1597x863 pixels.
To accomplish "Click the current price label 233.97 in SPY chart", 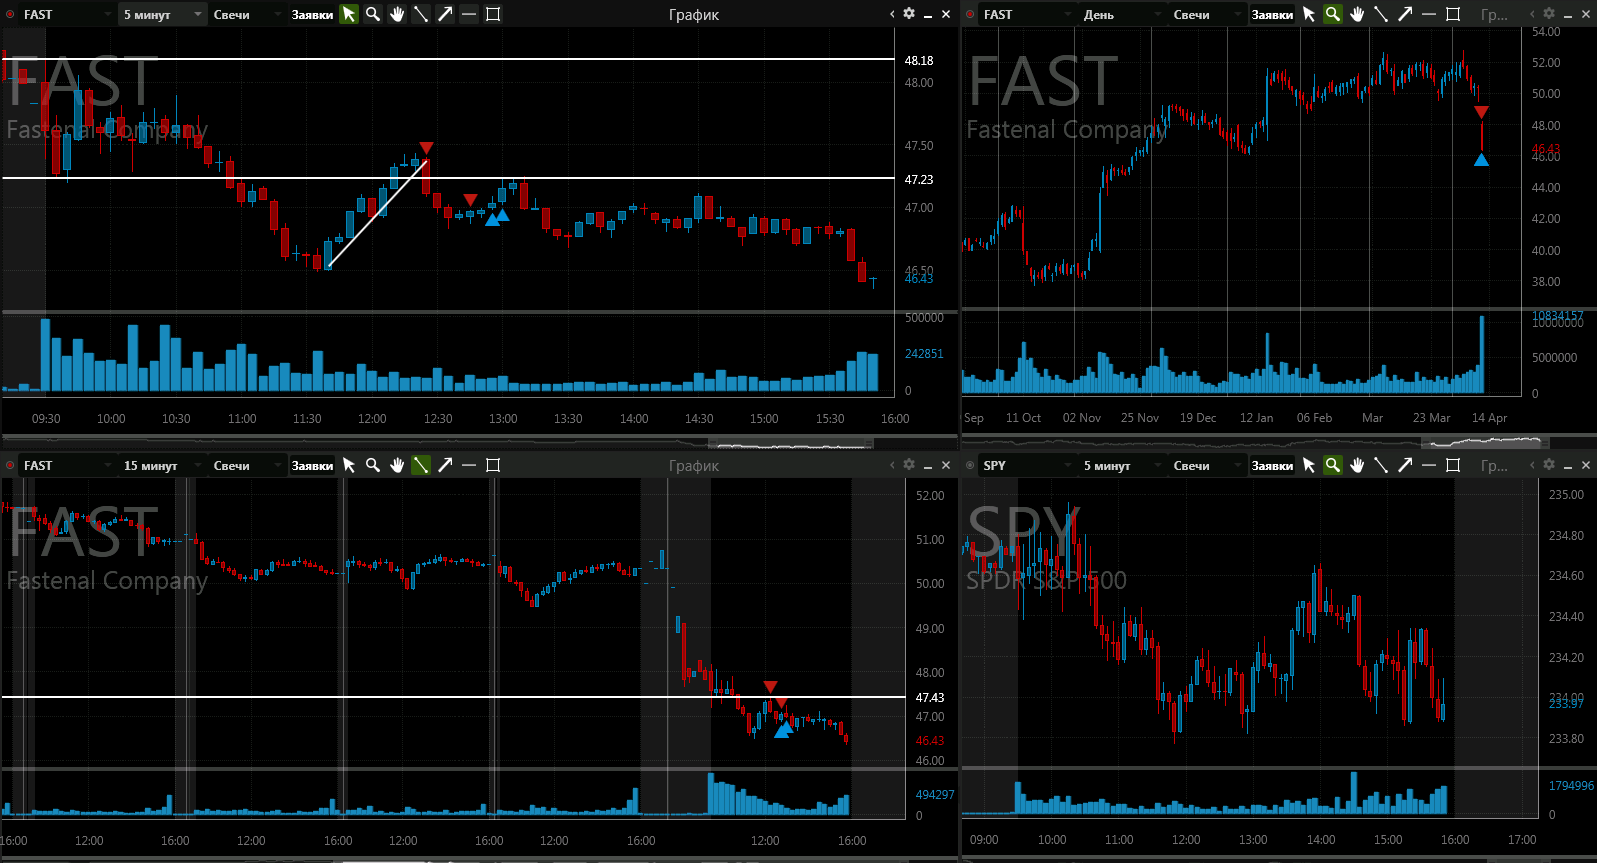I will pos(1566,704).
